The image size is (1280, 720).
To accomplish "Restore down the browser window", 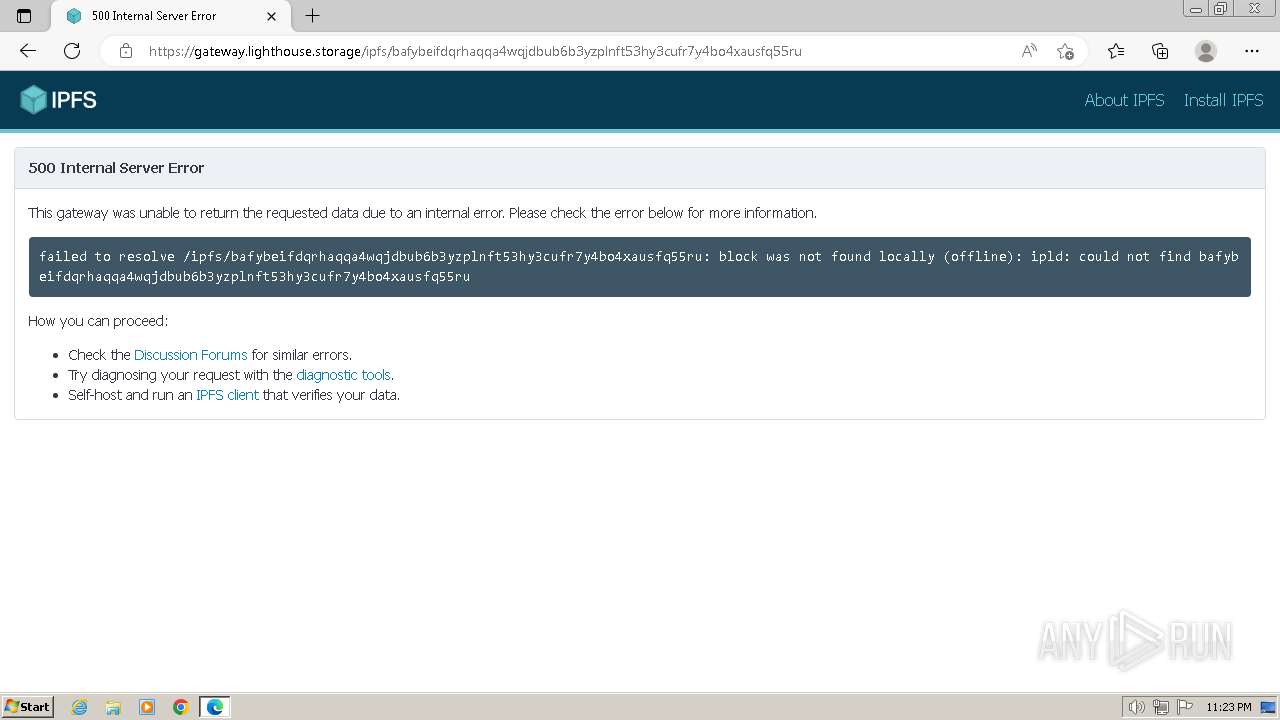I will click(1221, 8).
